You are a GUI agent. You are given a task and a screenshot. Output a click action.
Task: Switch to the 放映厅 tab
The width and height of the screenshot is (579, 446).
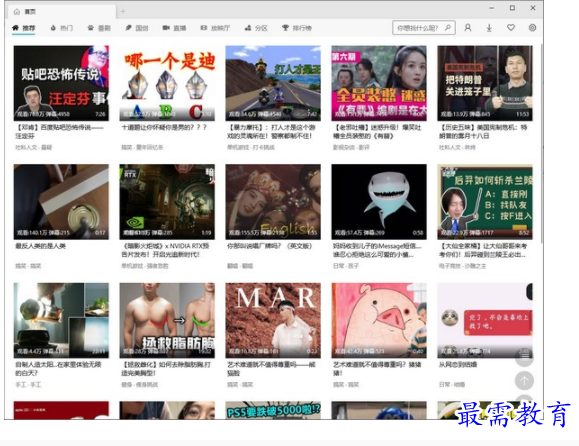click(x=215, y=28)
